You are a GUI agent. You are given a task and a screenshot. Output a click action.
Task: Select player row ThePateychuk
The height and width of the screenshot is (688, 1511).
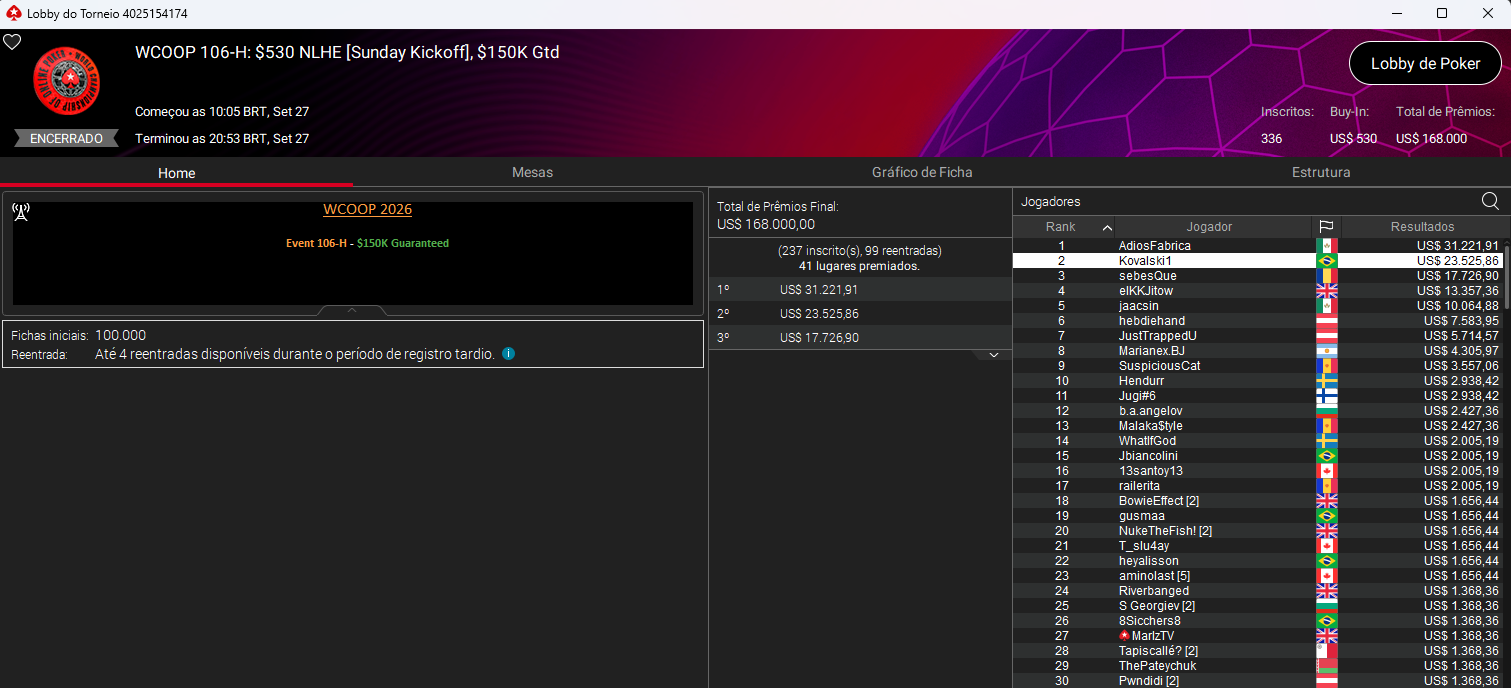(x=1258, y=666)
